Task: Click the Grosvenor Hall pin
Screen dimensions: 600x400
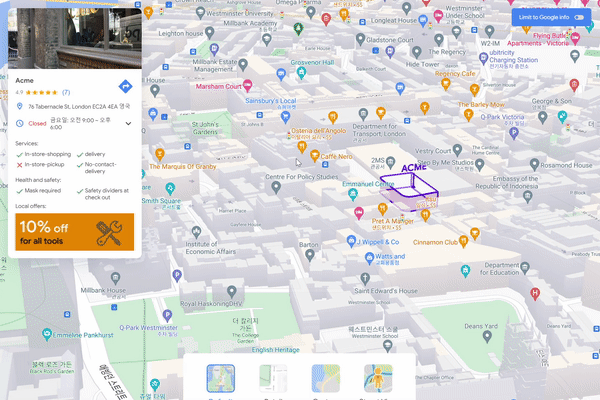Action: pos(302,72)
